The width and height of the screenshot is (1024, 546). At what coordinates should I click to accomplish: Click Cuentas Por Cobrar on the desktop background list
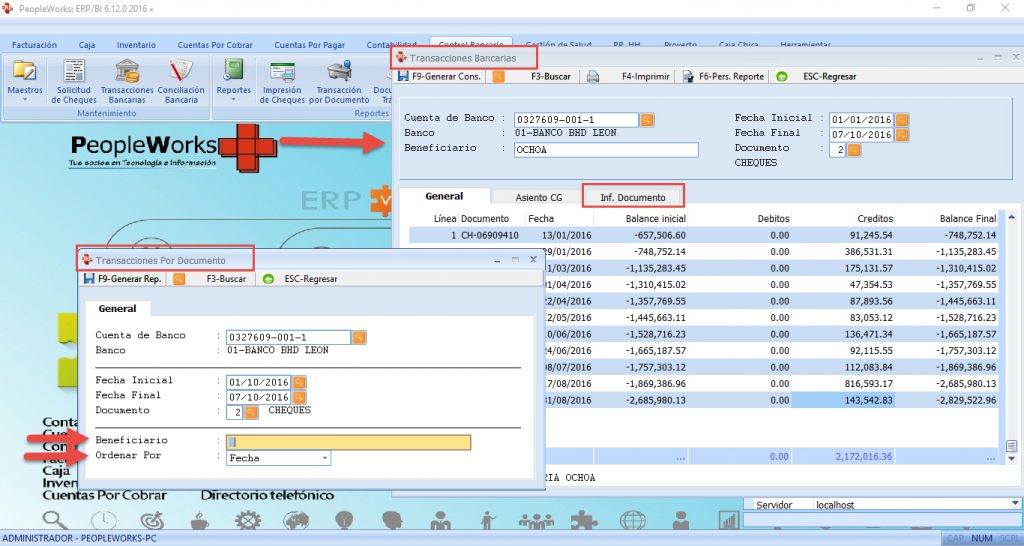point(104,496)
